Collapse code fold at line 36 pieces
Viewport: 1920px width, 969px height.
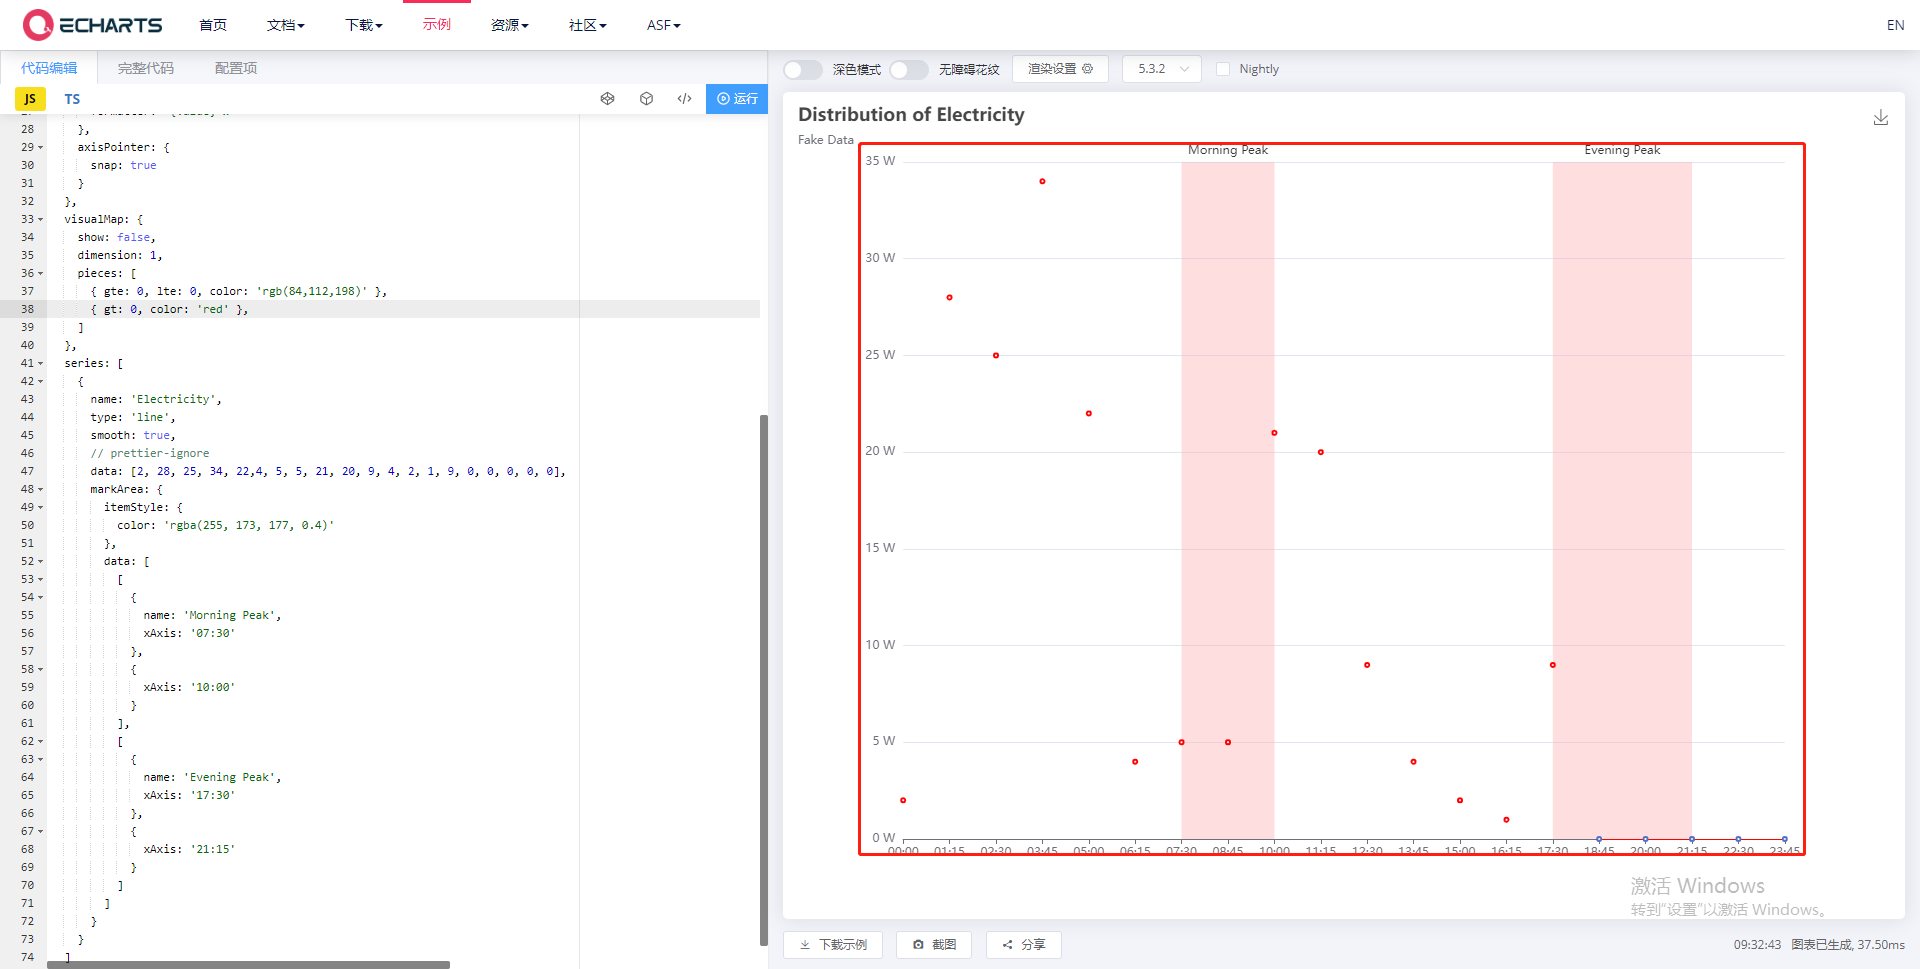[x=41, y=273]
